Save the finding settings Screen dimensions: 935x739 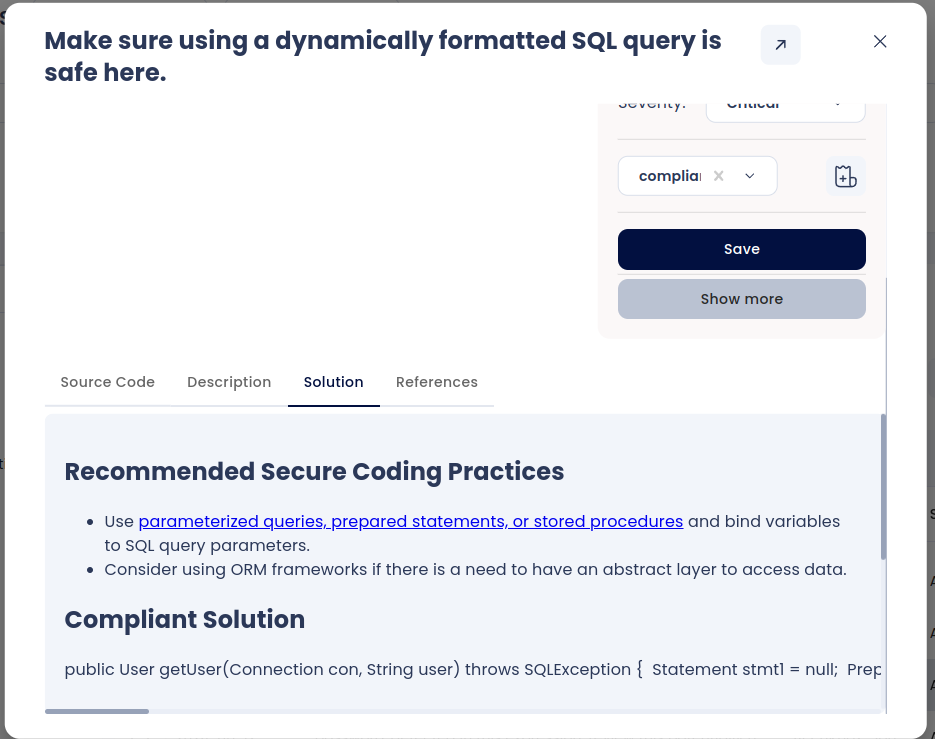tap(741, 249)
